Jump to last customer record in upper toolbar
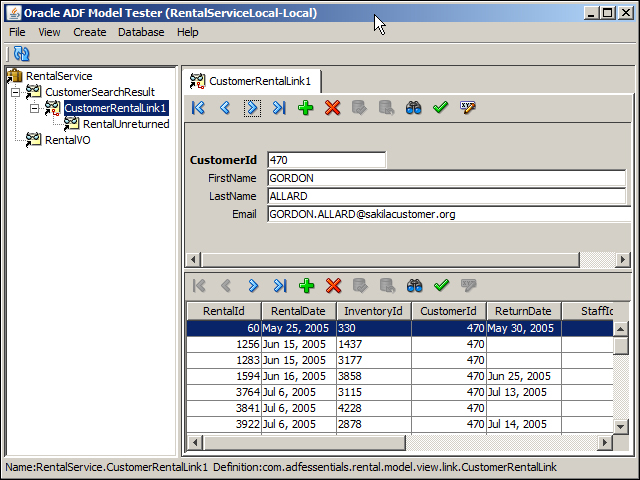Viewport: 640px width, 480px height. click(279, 108)
